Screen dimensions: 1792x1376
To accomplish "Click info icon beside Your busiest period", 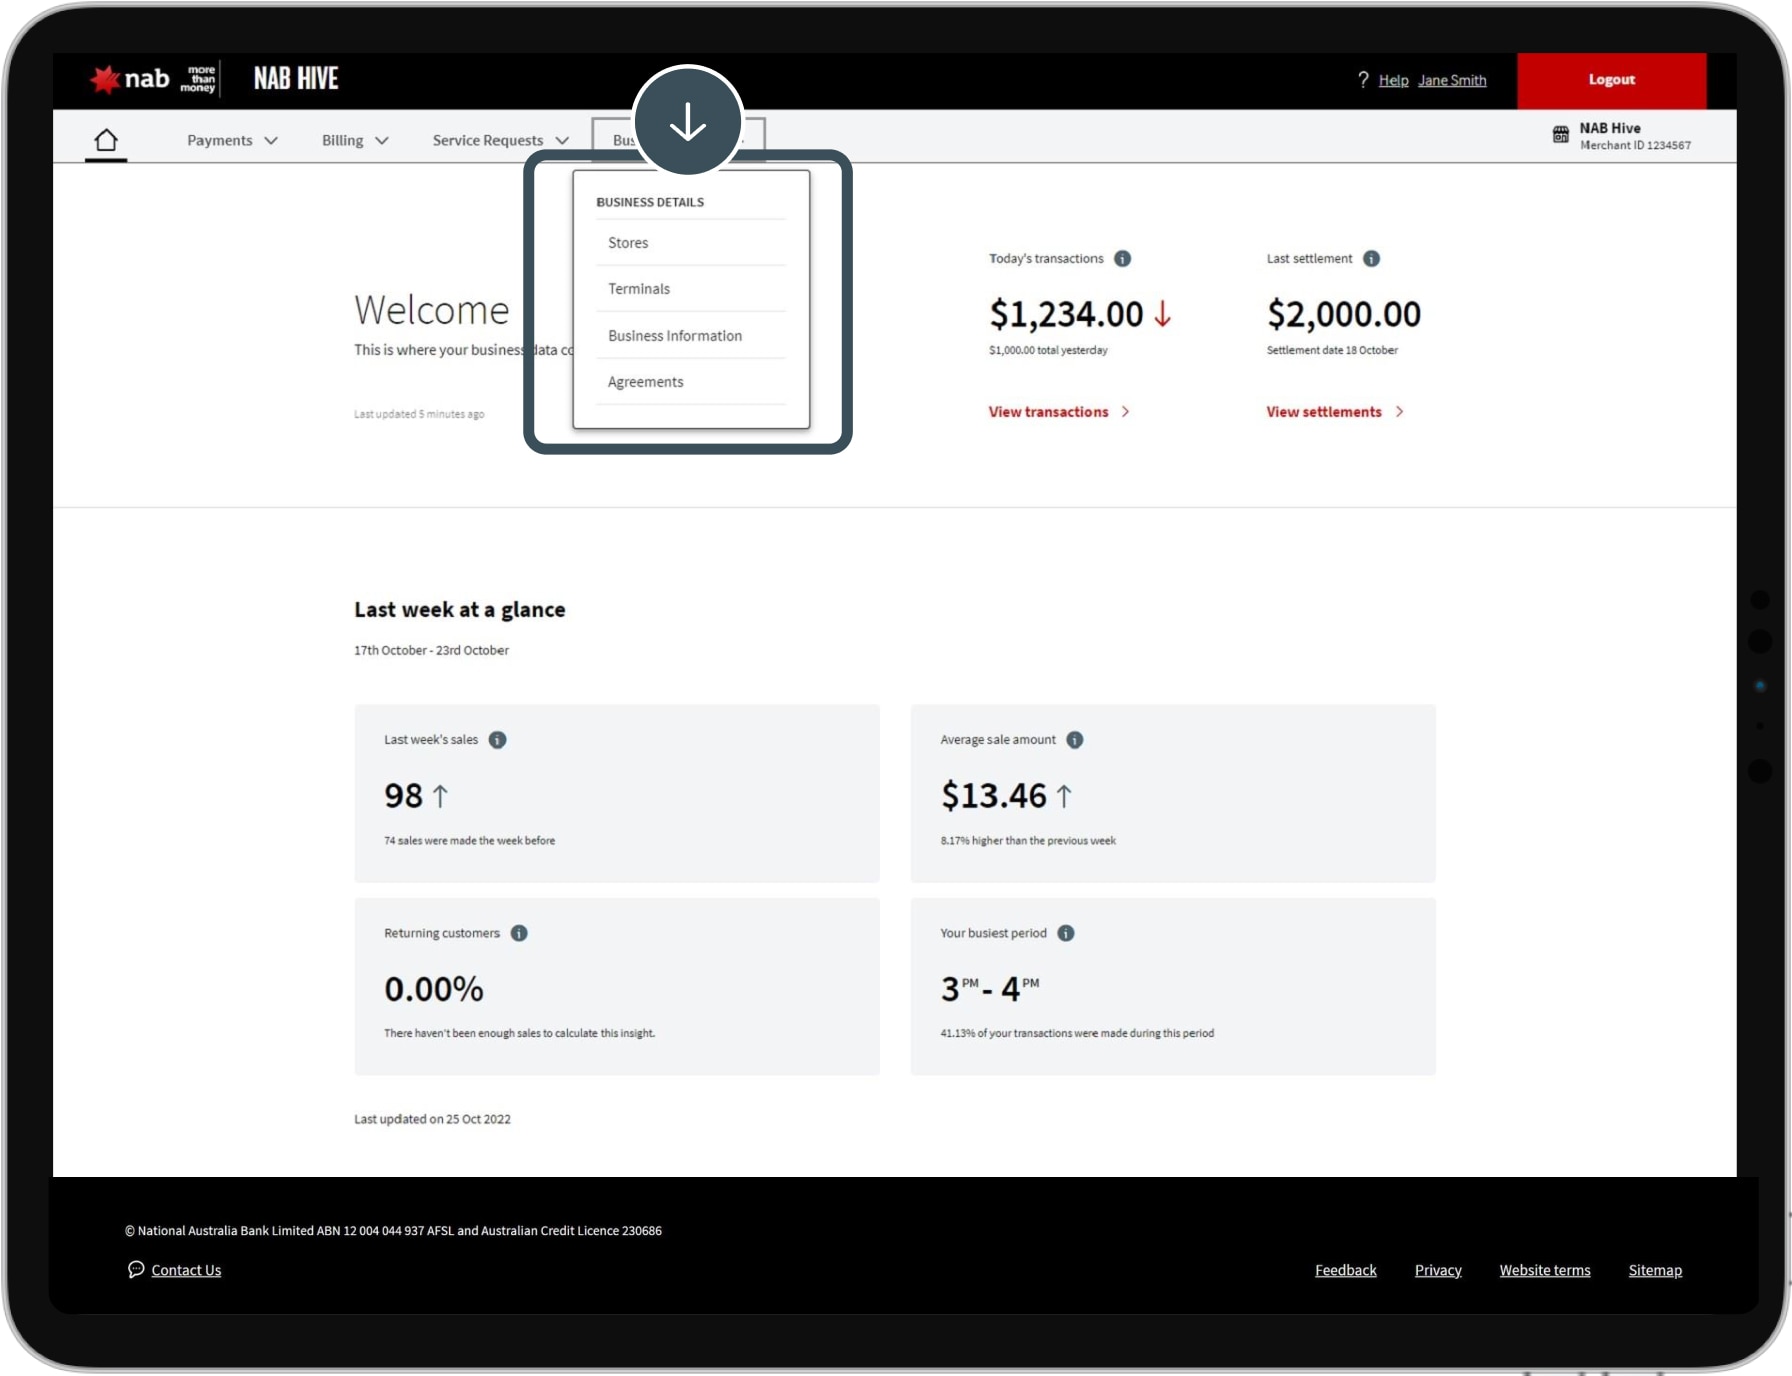I will 1066,933.
